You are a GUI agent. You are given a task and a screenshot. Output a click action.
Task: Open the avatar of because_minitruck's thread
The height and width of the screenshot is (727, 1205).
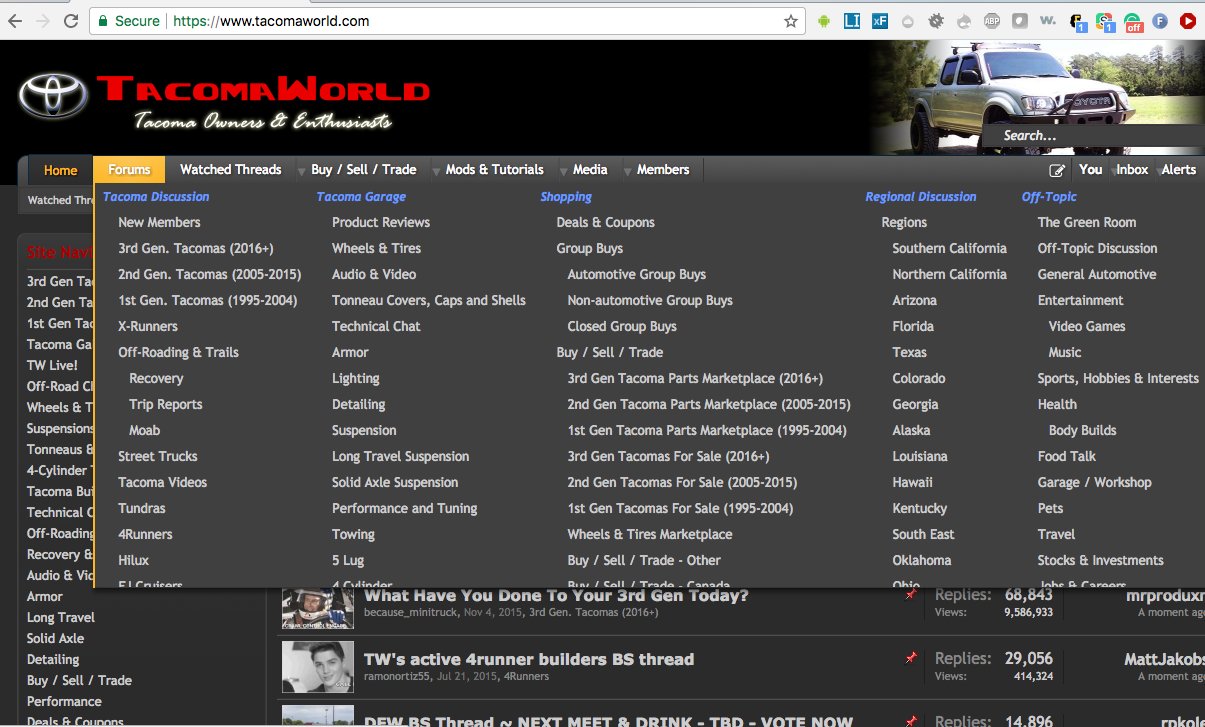click(x=318, y=606)
